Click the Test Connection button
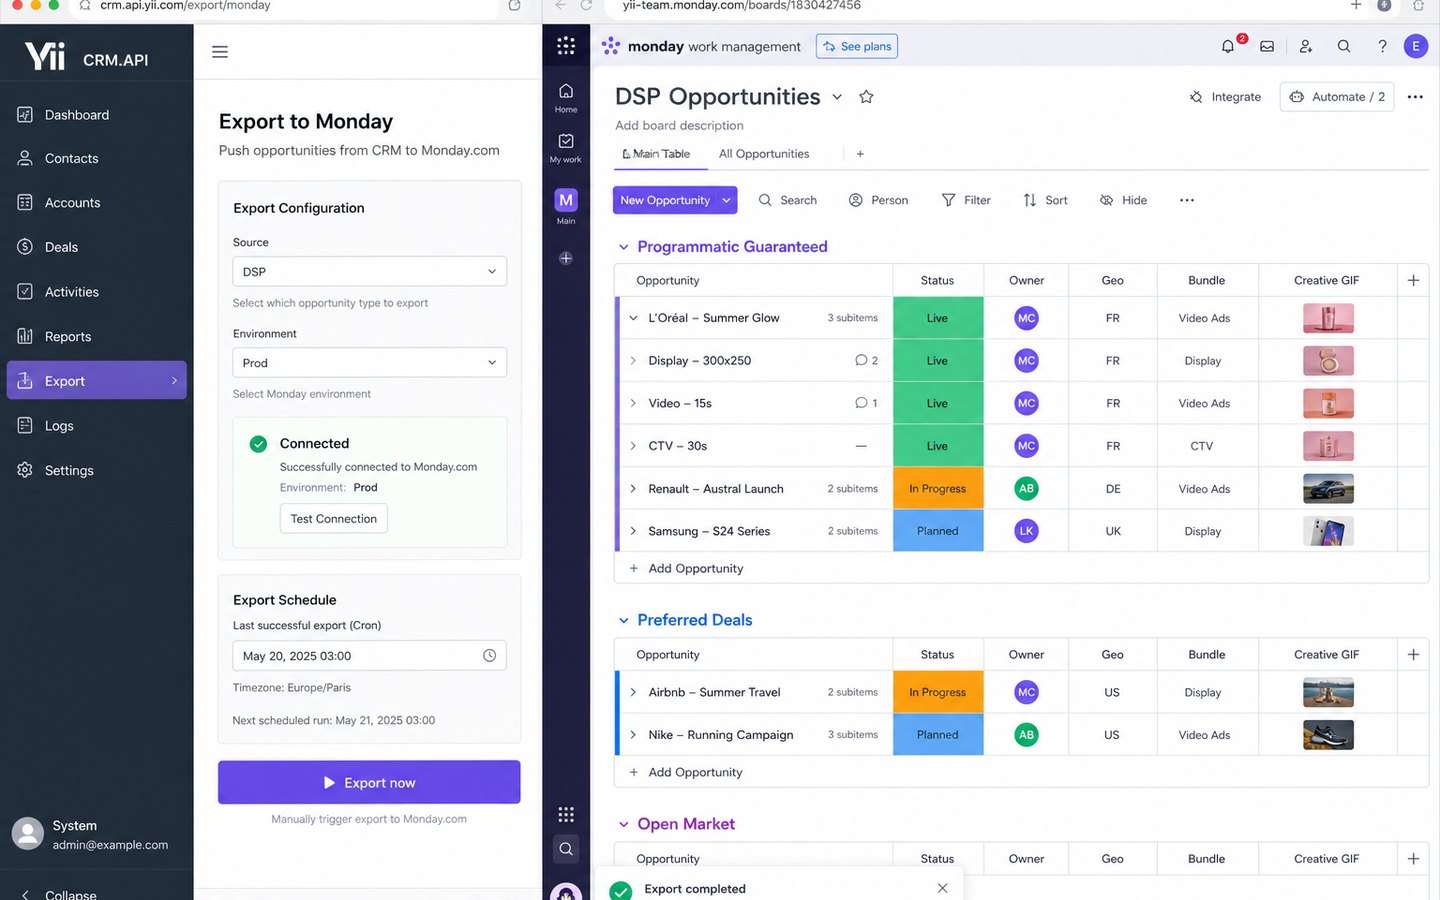Viewport: 1440px width, 900px height. pyautogui.click(x=333, y=519)
